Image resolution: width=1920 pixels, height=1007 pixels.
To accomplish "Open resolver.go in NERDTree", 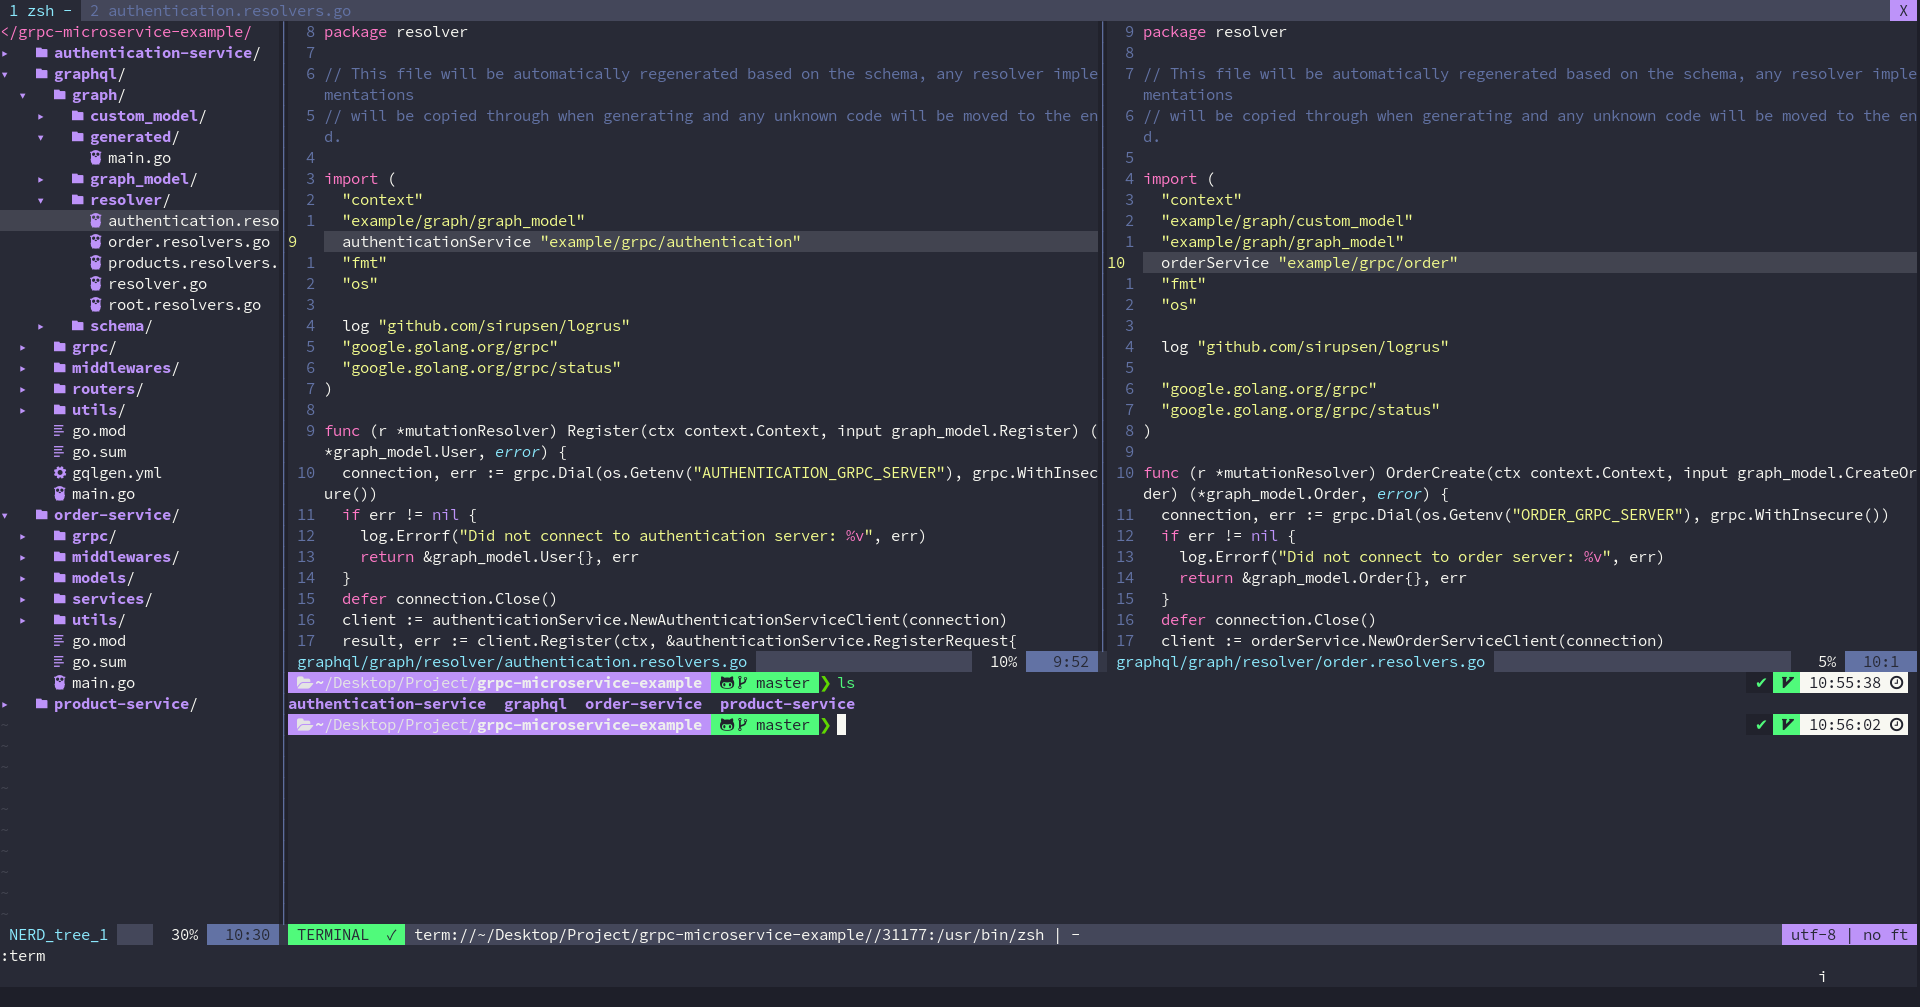I will (157, 284).
